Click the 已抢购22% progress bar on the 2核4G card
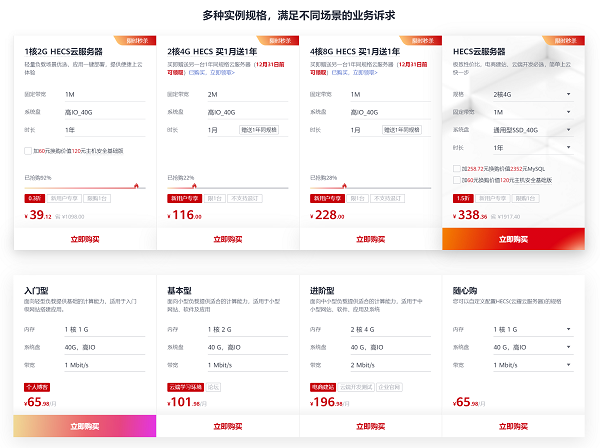This screenshot has width=600, height=448. point(228,188)
